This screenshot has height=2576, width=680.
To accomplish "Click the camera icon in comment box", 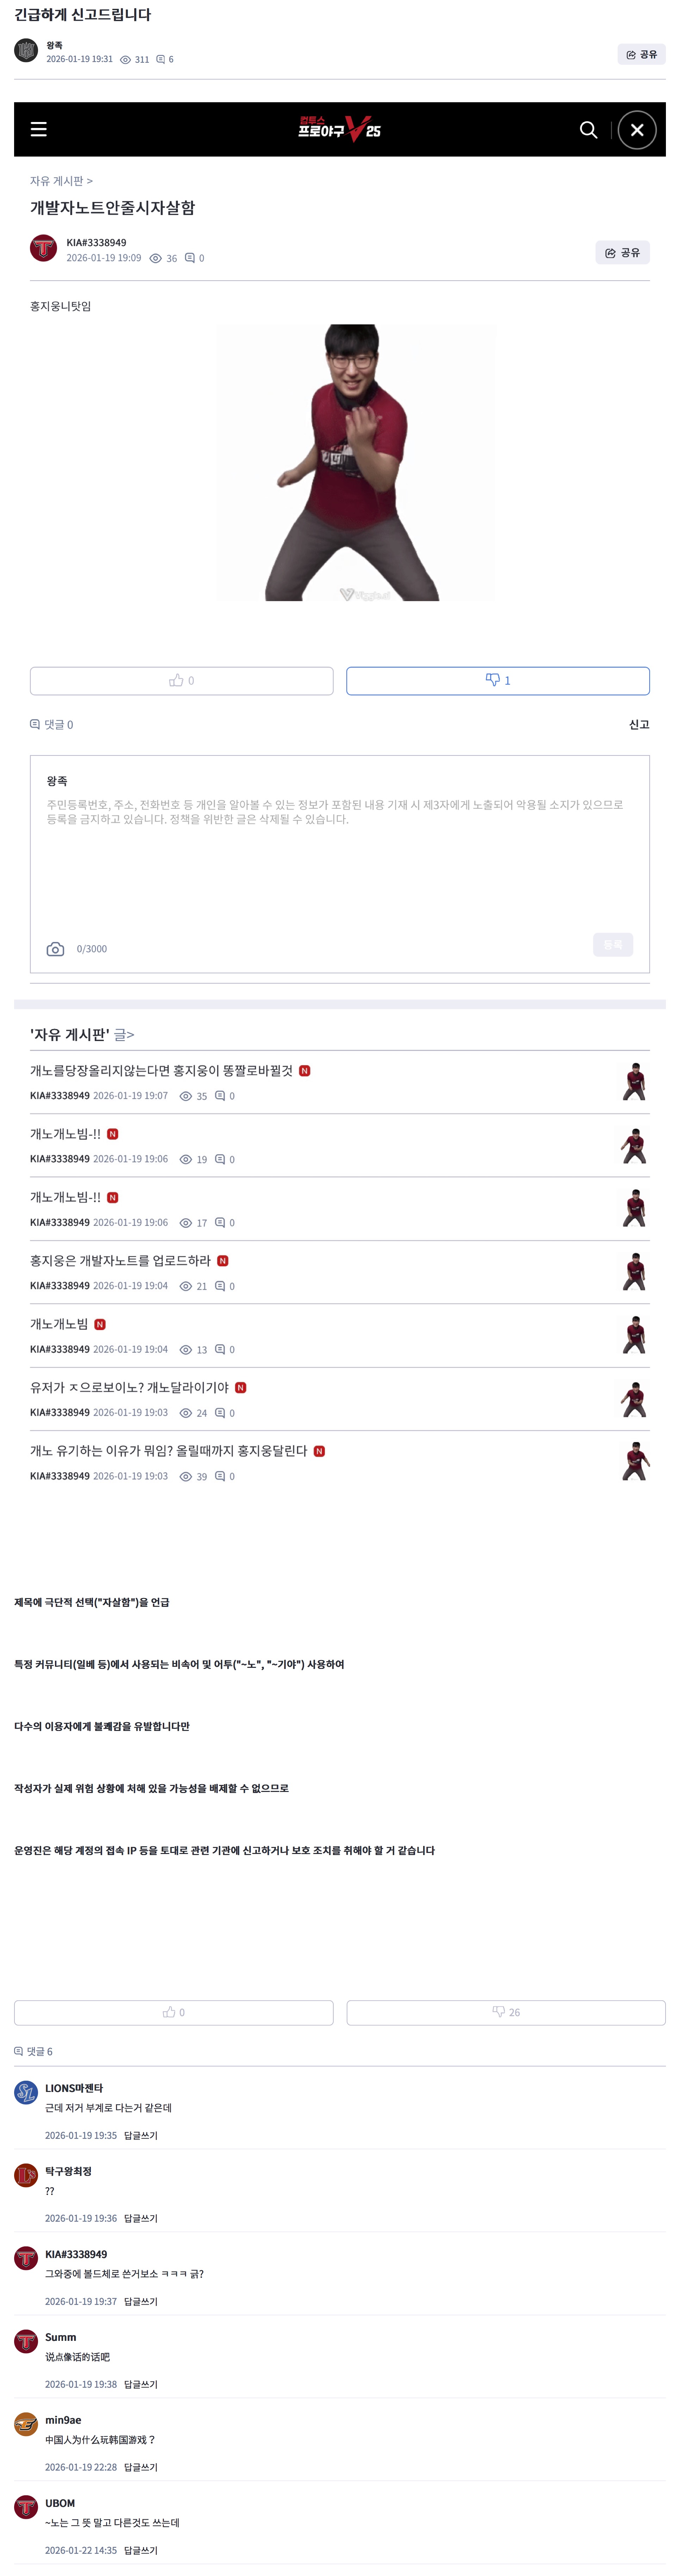I will [55, 949].
